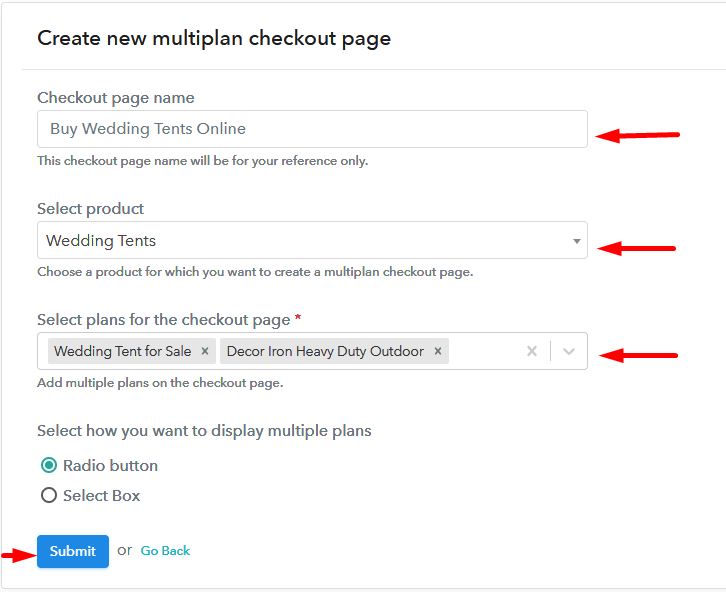Follow the Go Back link
726x592 pixels.
click(165, 551)
